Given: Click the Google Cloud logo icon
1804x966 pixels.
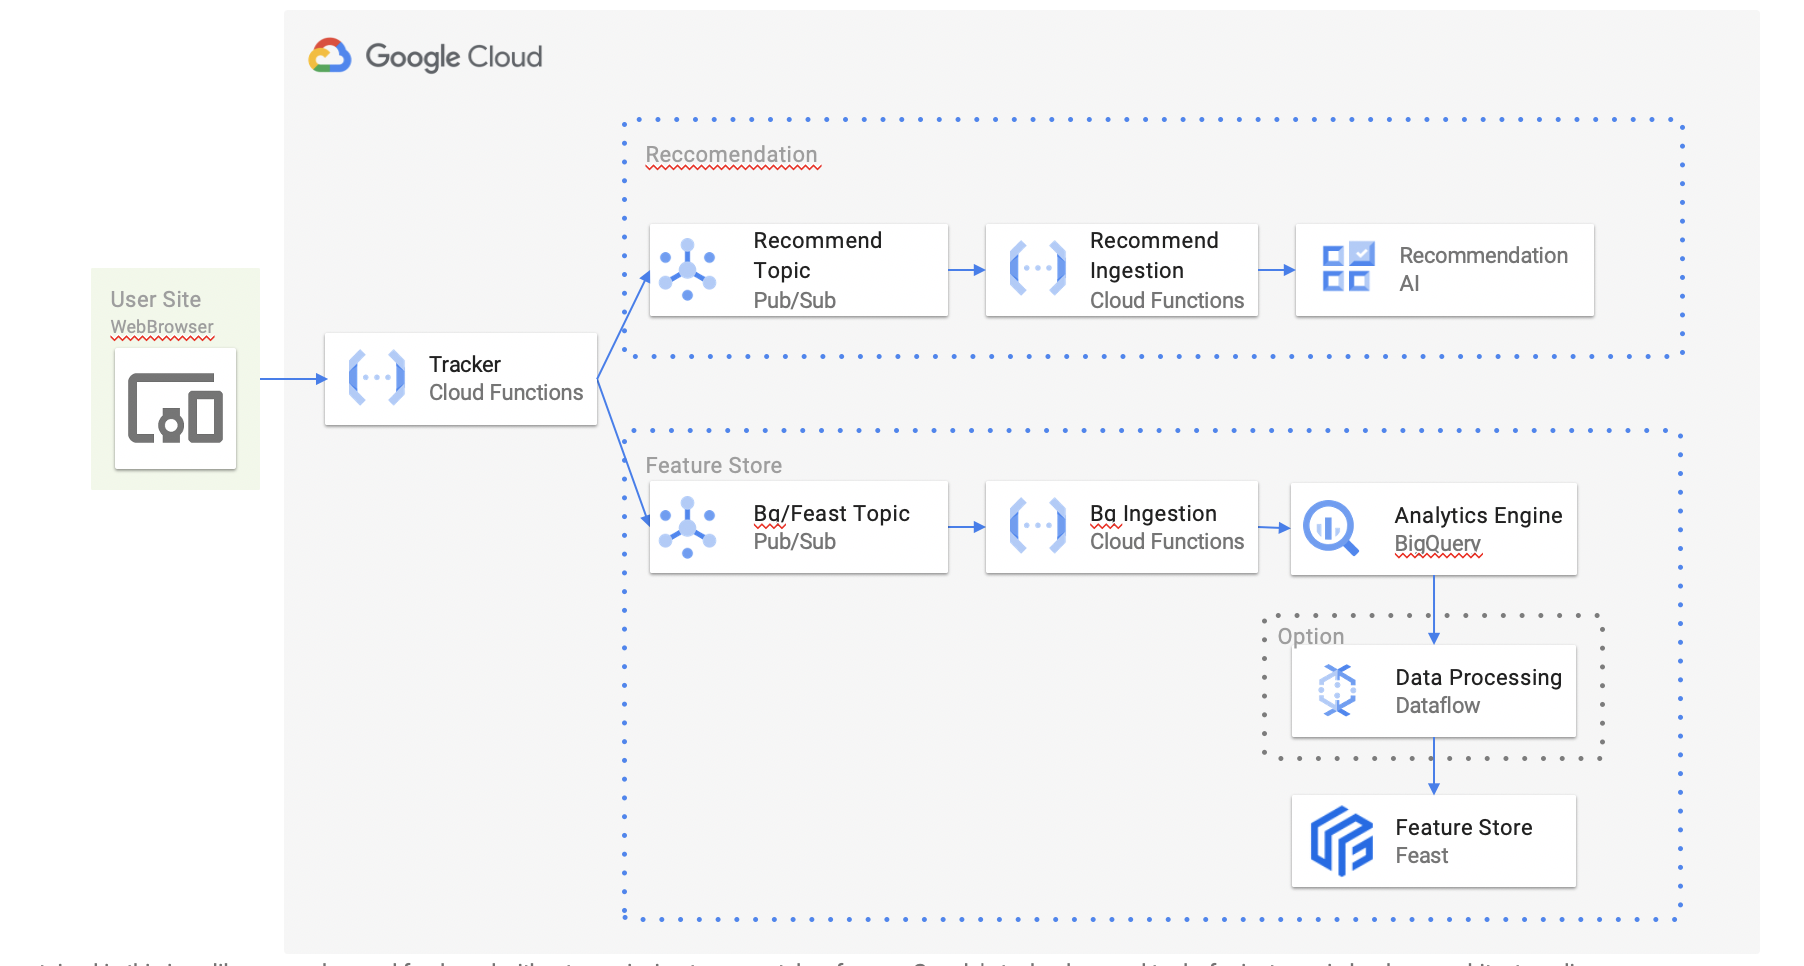Looking at the screenshot, I should click(x=330, y=56).
